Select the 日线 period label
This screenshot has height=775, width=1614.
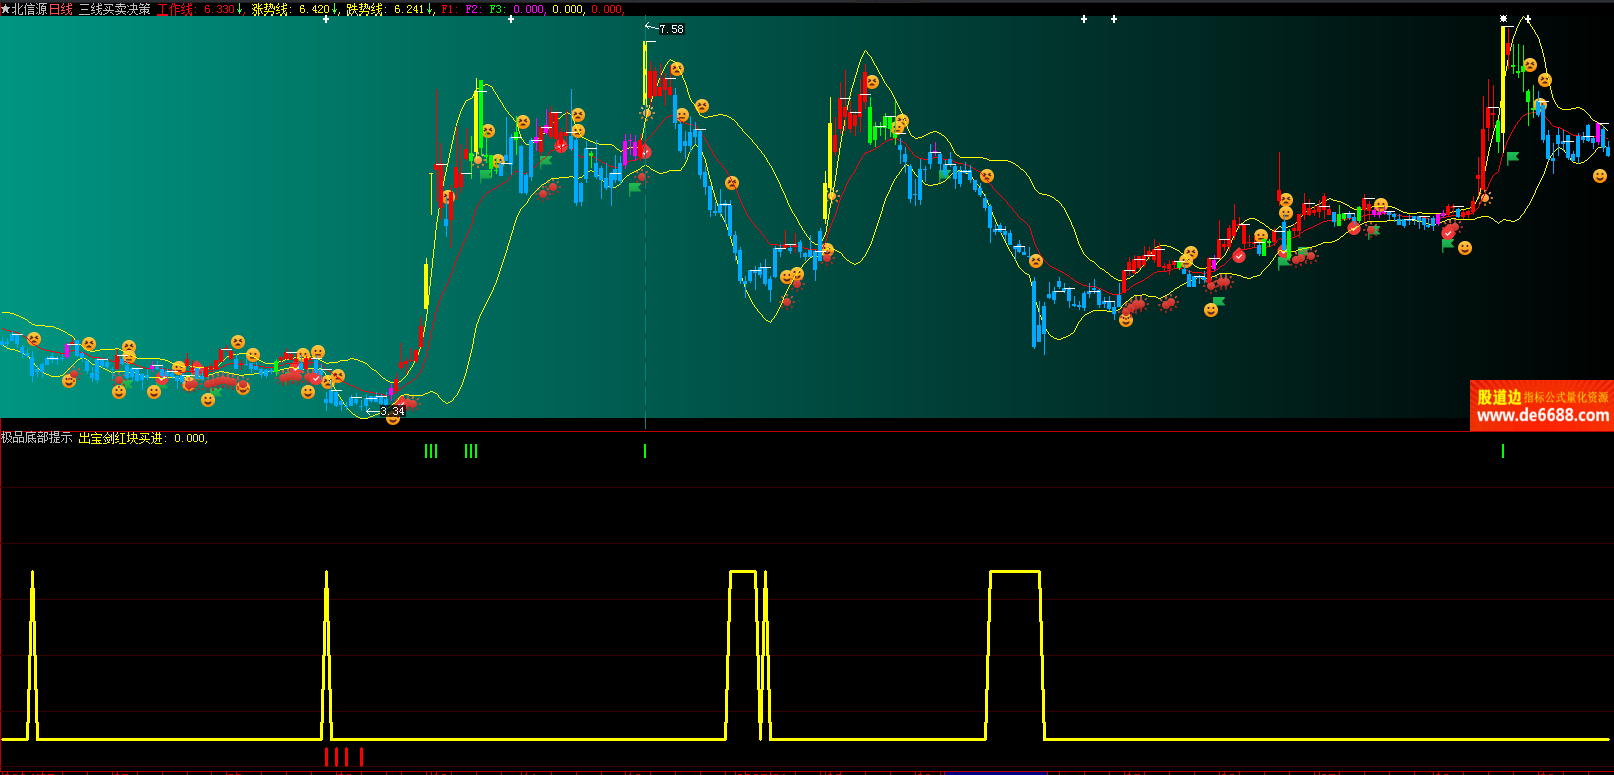[61, 9]
